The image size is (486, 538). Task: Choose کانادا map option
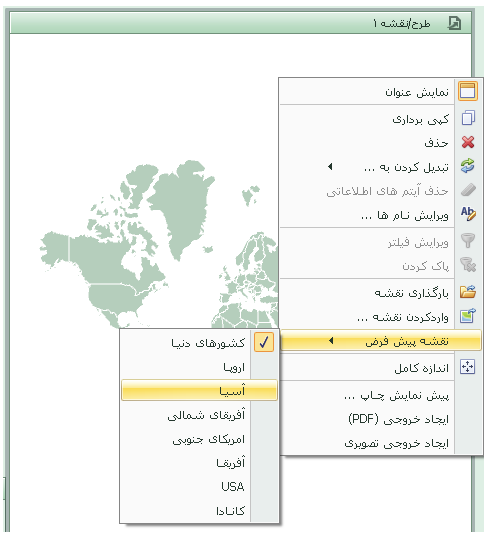199,511
